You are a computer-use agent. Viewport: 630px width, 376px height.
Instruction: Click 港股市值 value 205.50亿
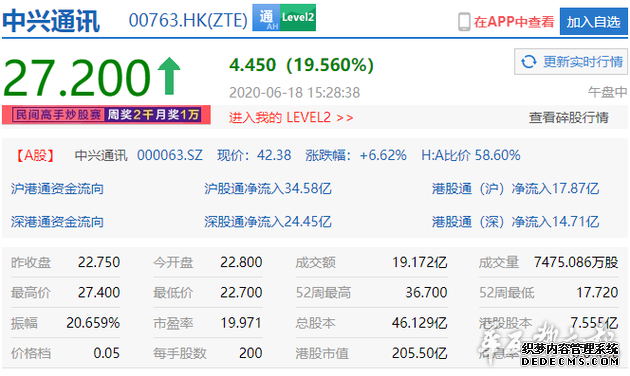click(x=419, y=354)
